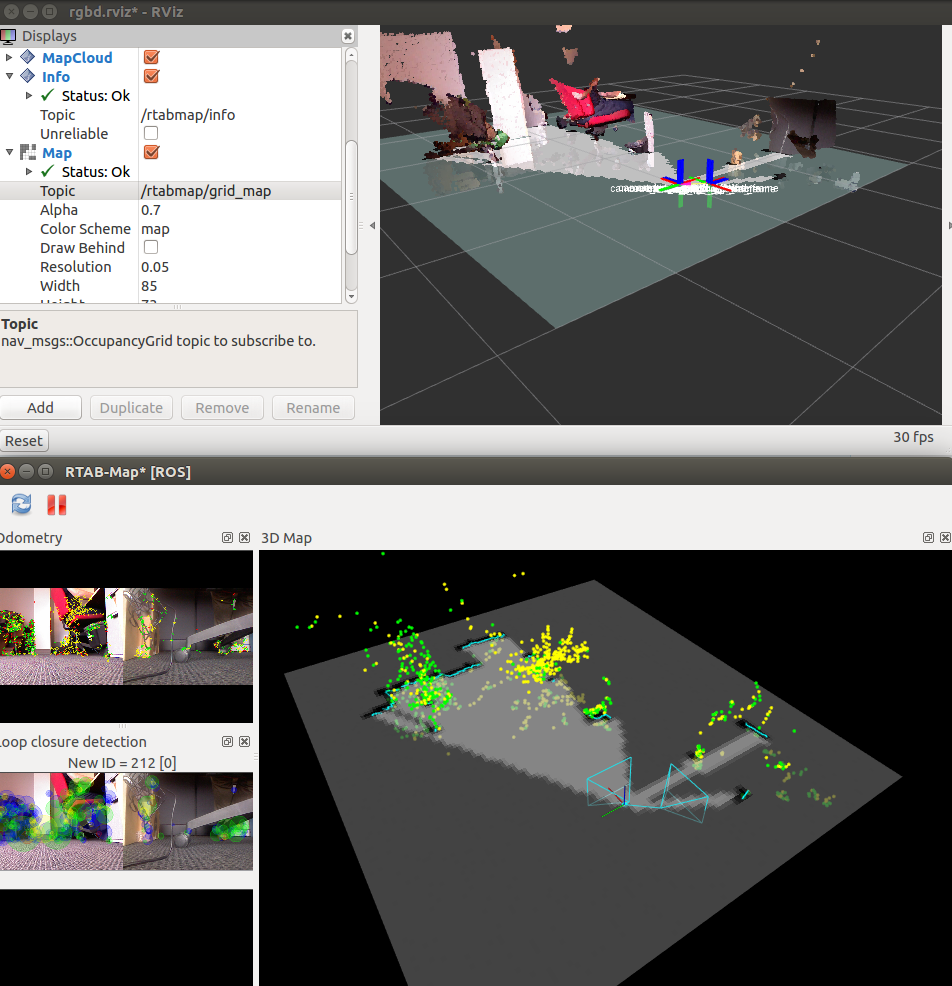The height and width of the screenshot is (986, 952).
Task: Float the 3D Map dock panel
Action: [929, 538]
